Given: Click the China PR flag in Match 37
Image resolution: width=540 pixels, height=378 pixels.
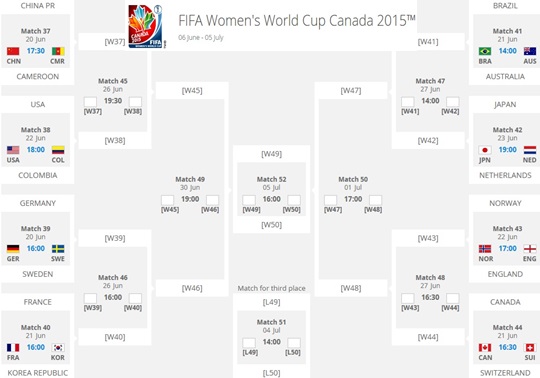Looking at the screenshot, I should (13, 51).
